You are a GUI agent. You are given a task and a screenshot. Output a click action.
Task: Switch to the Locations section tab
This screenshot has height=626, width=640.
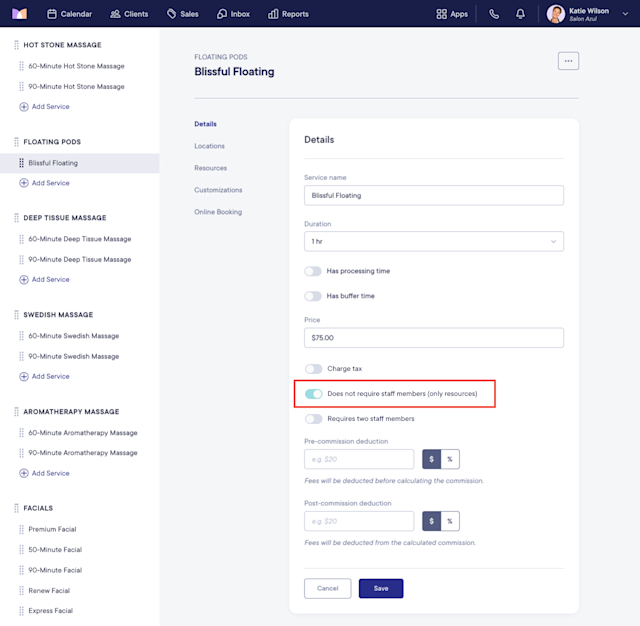point(209,146)
